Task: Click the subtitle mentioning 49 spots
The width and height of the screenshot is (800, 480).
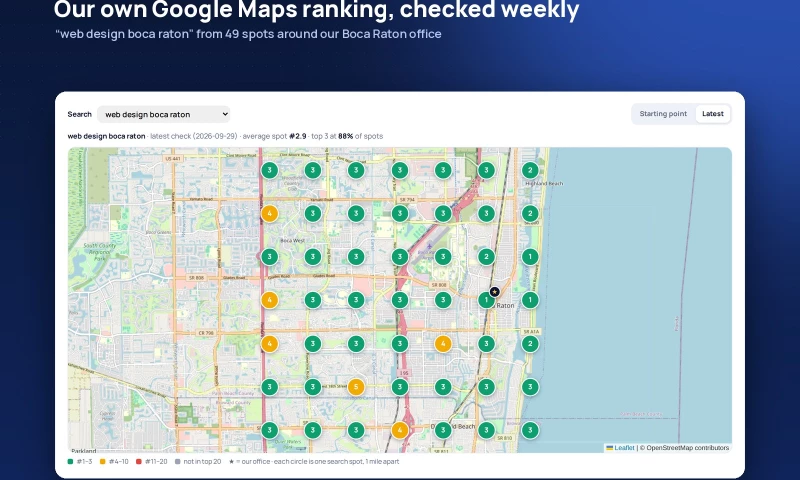Action: pos(248,34)
